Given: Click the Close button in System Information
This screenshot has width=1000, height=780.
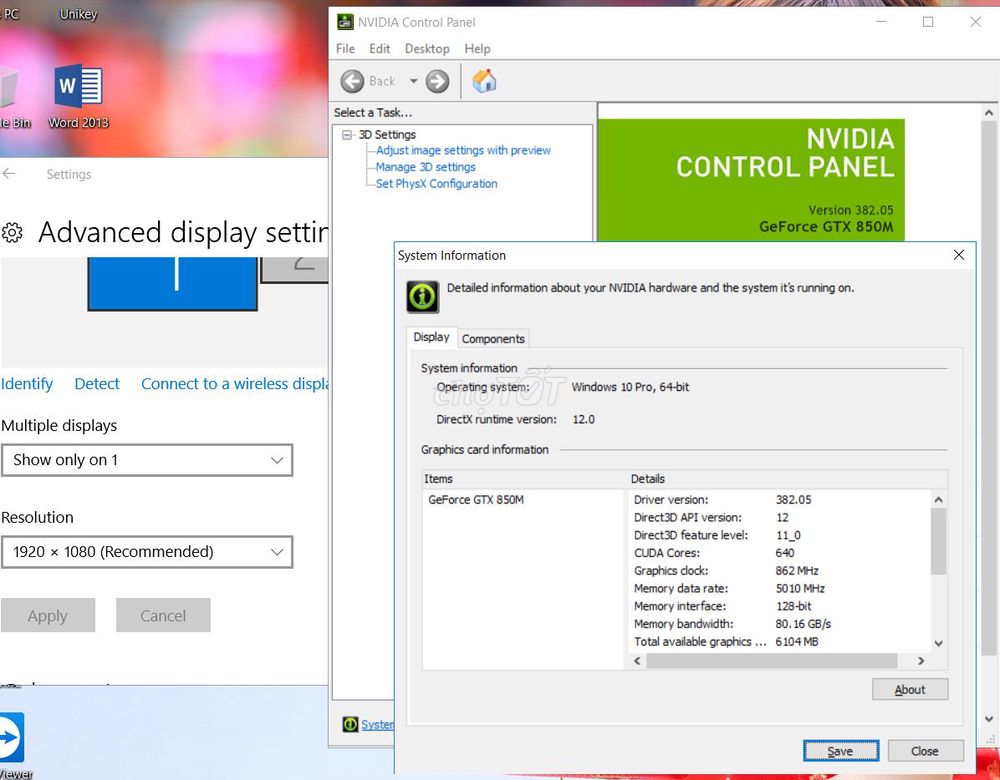Looking at the screenshot, I should [x=925, y=751].
